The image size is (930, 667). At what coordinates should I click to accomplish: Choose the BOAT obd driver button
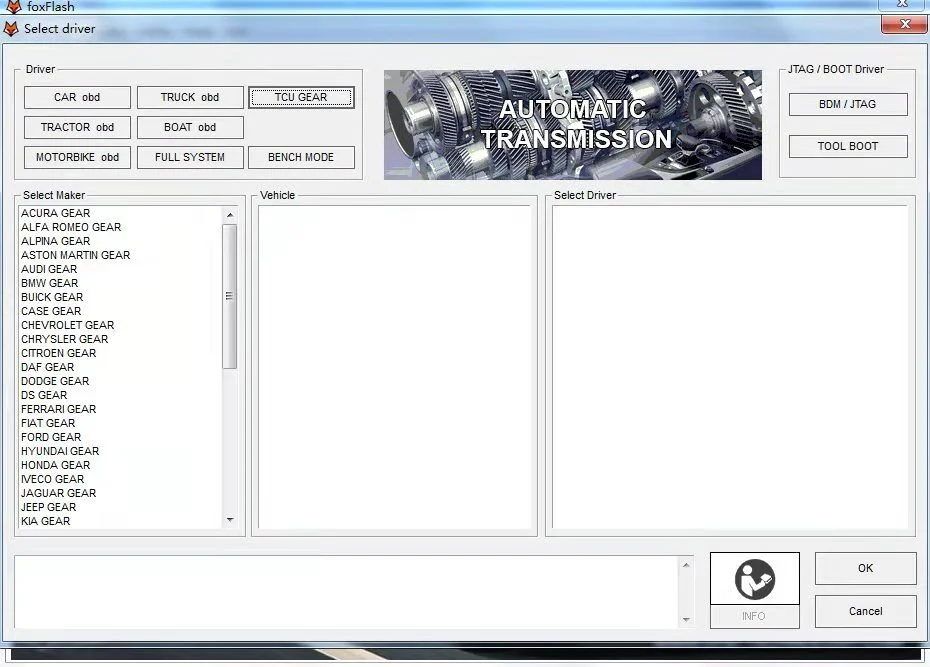190,127
